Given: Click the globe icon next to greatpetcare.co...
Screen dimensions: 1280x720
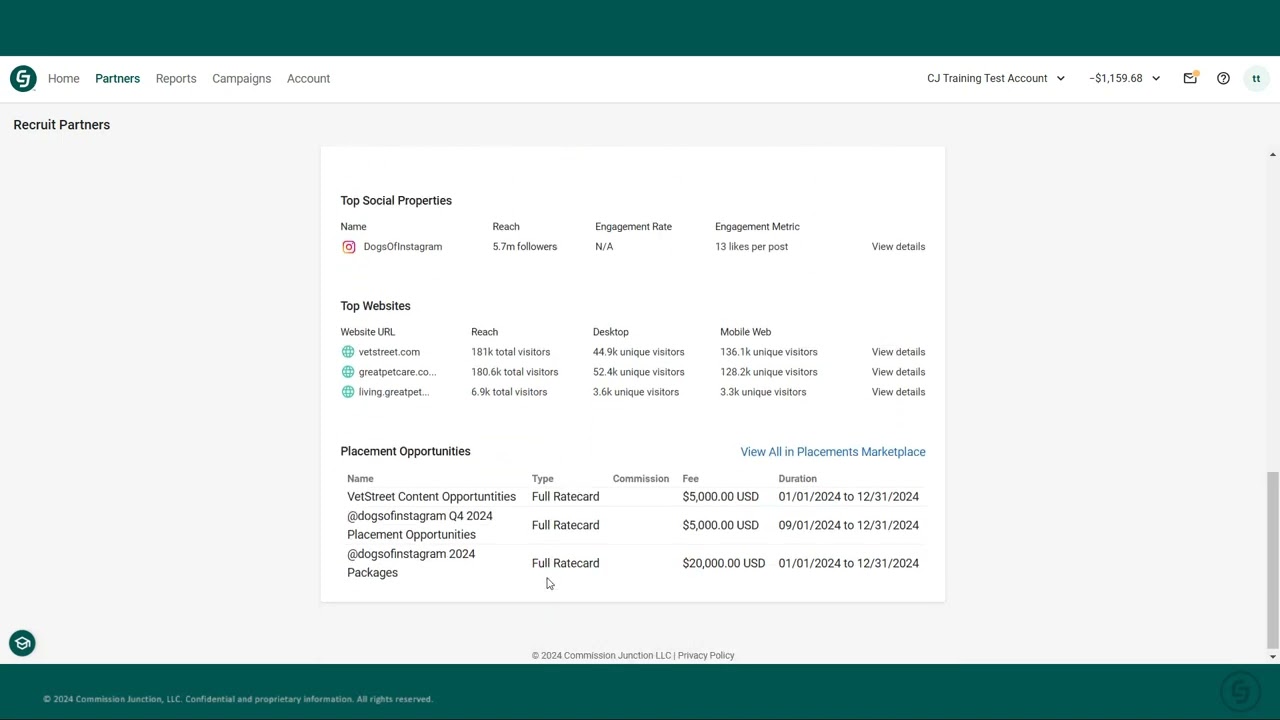Looking at the screenshot, I should (x=348, y=372).
